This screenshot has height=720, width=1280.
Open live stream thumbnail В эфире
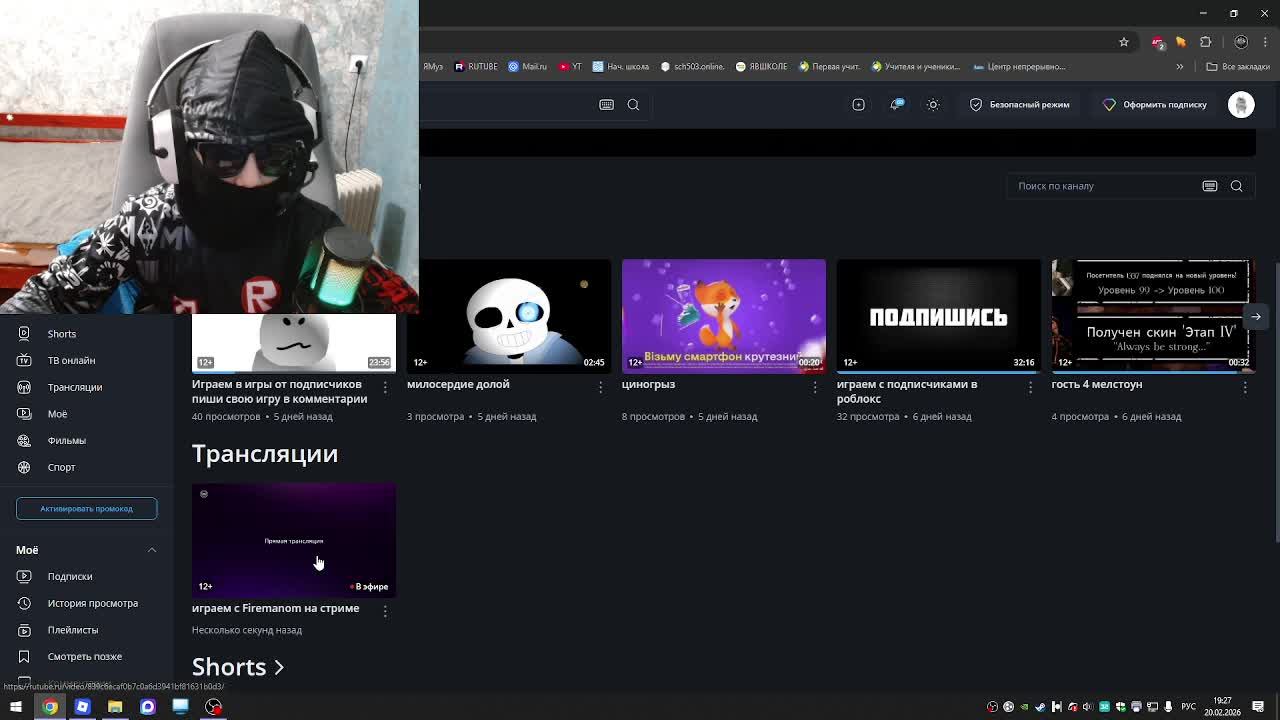(294, 540)
